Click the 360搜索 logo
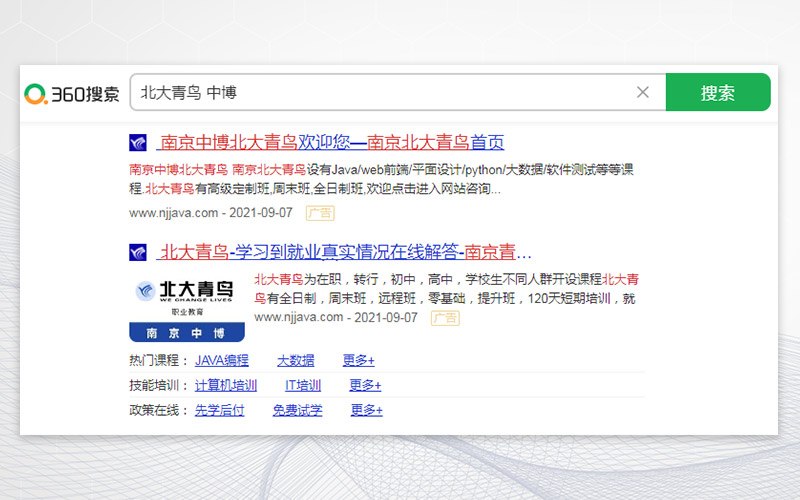The image size is (800, 500). tap(72, 94)
